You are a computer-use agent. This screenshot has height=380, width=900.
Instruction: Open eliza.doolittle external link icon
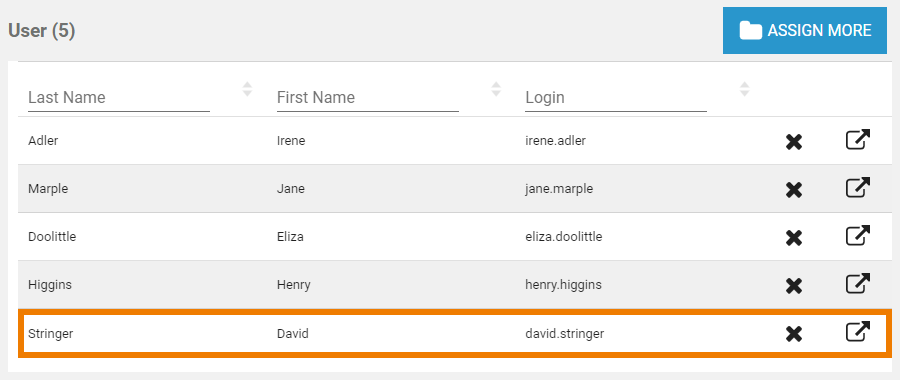point(858,235)
